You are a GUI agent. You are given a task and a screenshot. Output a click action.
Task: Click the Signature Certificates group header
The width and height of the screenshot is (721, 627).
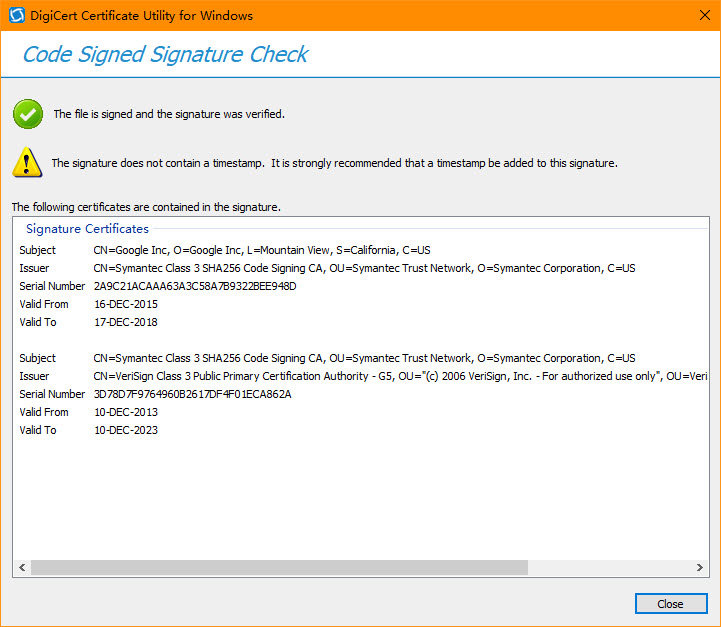click(87, 228)
